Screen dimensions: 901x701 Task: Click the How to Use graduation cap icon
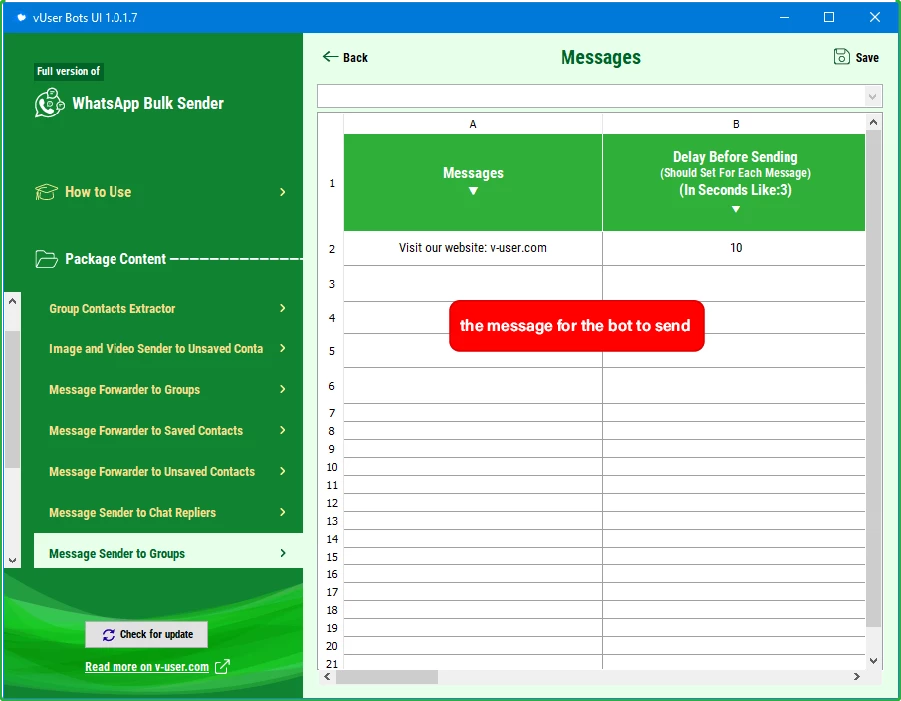tap(46, 192)
